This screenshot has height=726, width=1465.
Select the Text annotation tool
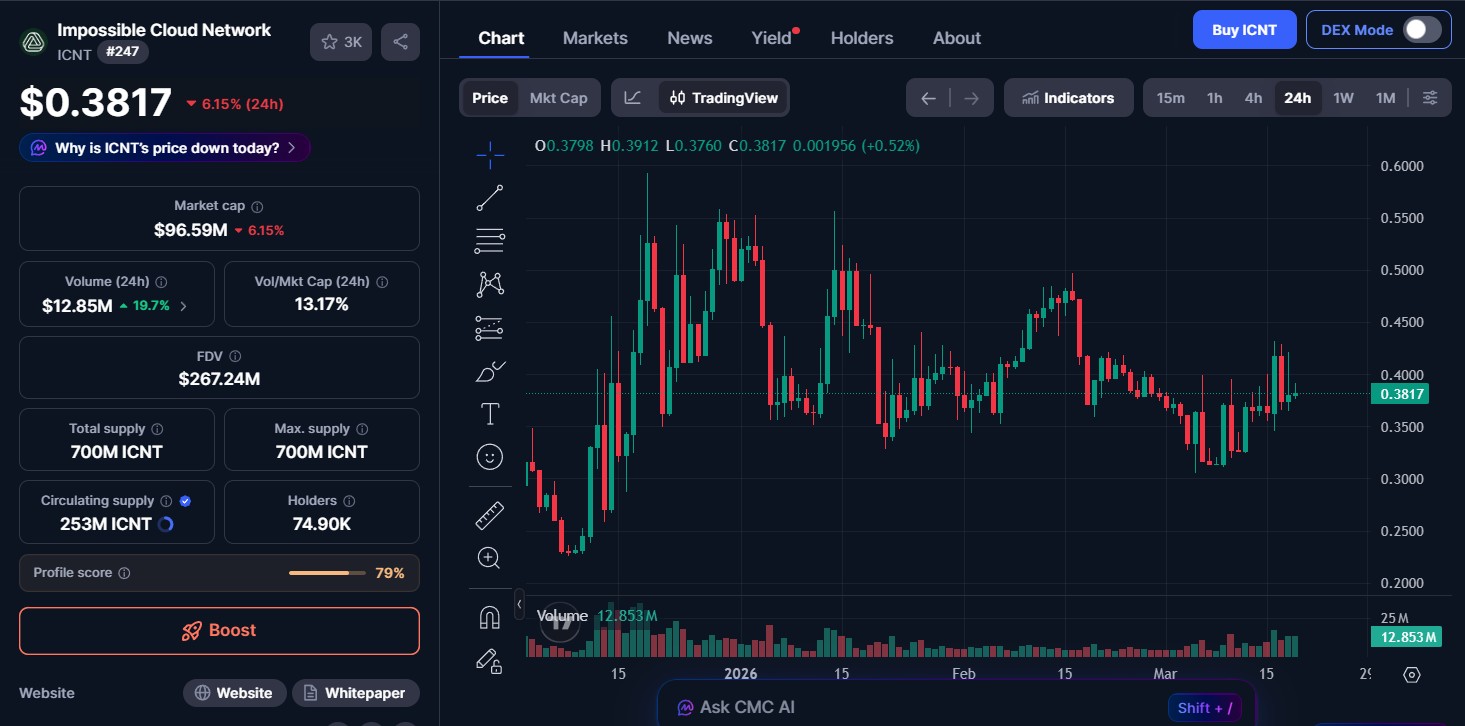coord(489,413)
